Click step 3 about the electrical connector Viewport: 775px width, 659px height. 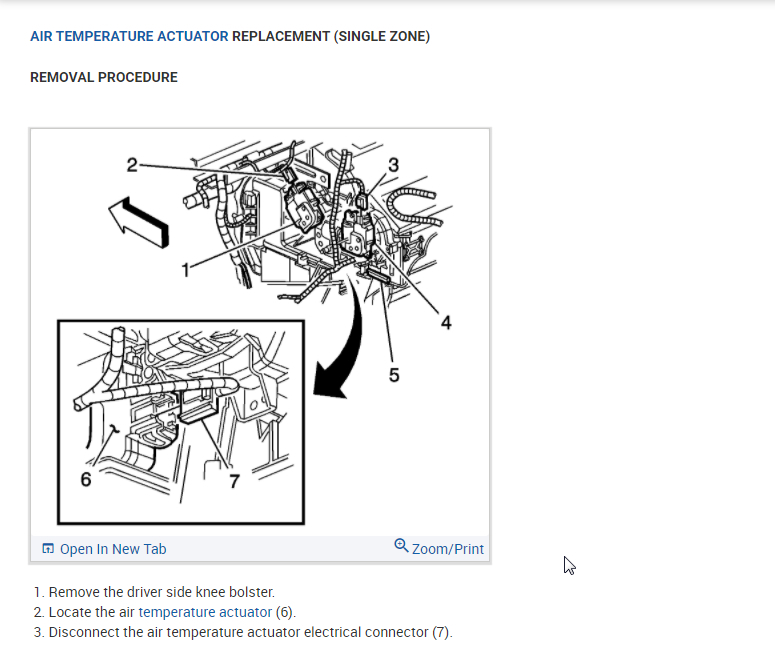(x=243, y=632)
